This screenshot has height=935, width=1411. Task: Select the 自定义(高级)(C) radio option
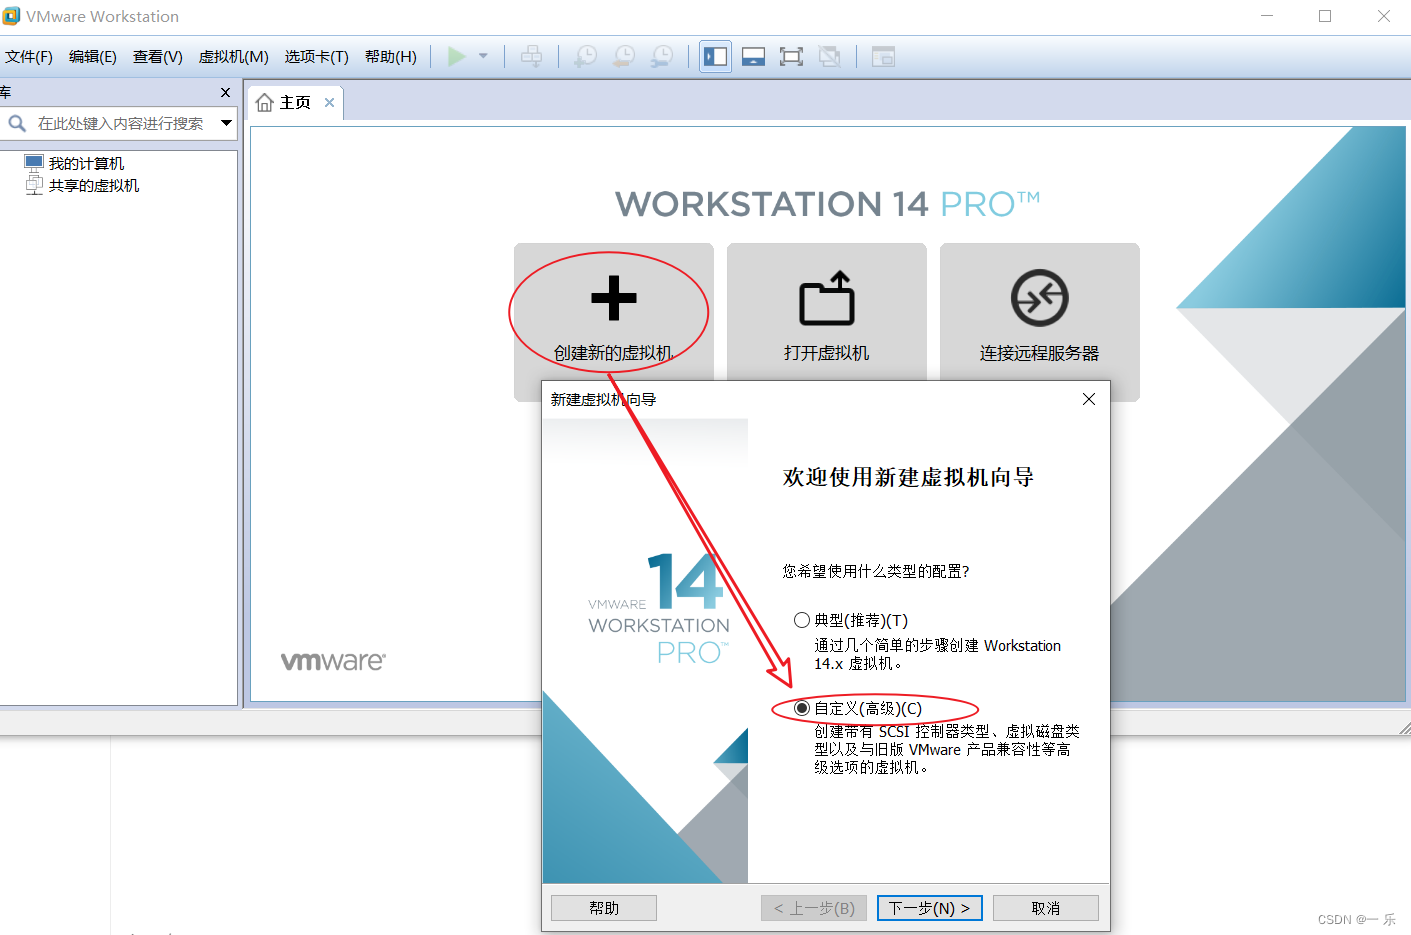(802, 708)
